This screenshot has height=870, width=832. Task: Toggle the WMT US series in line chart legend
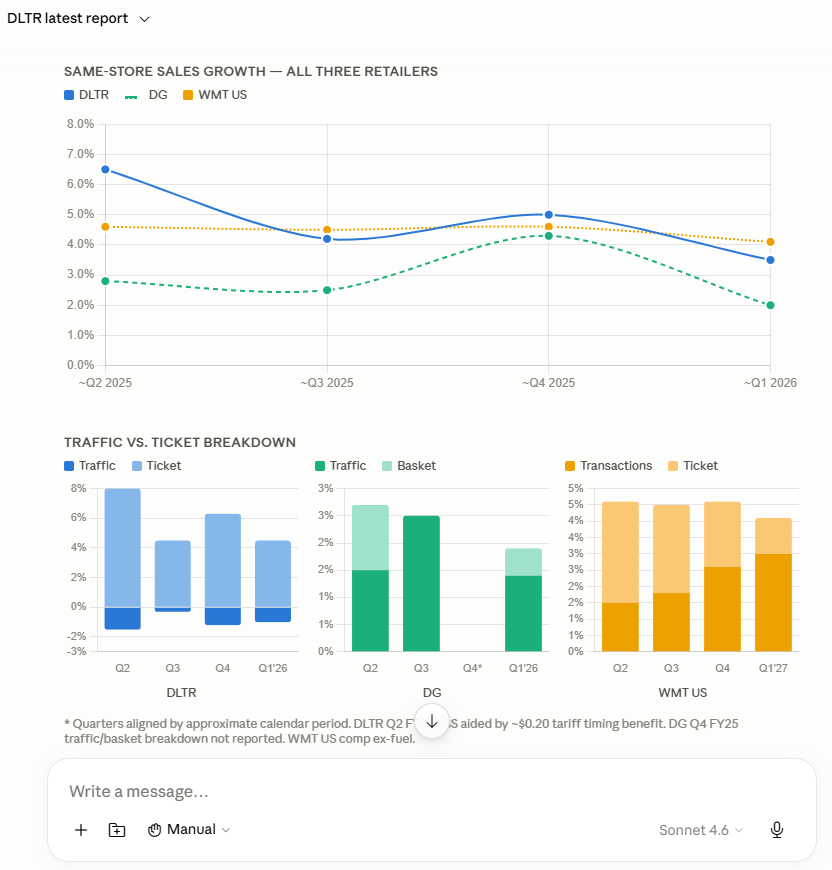pos(215,95)
